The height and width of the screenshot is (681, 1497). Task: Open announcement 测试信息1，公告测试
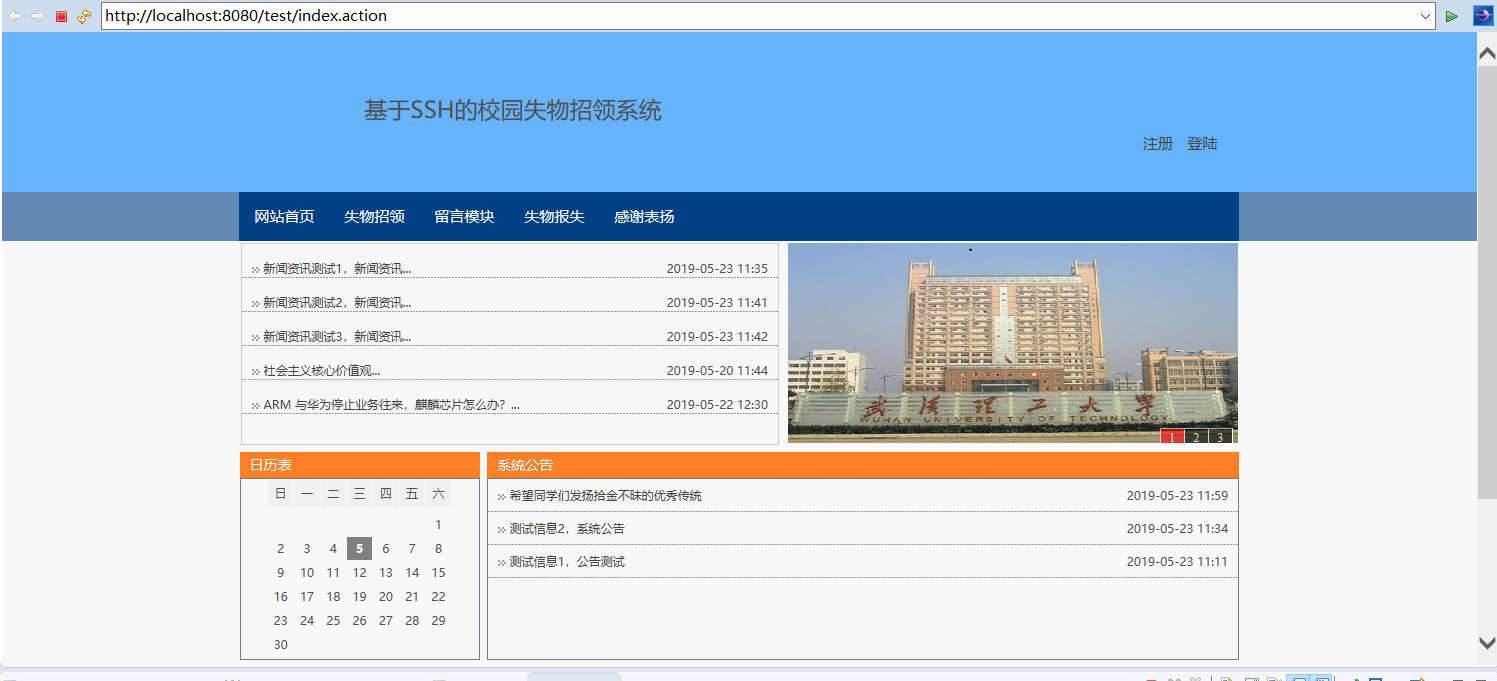567,562
